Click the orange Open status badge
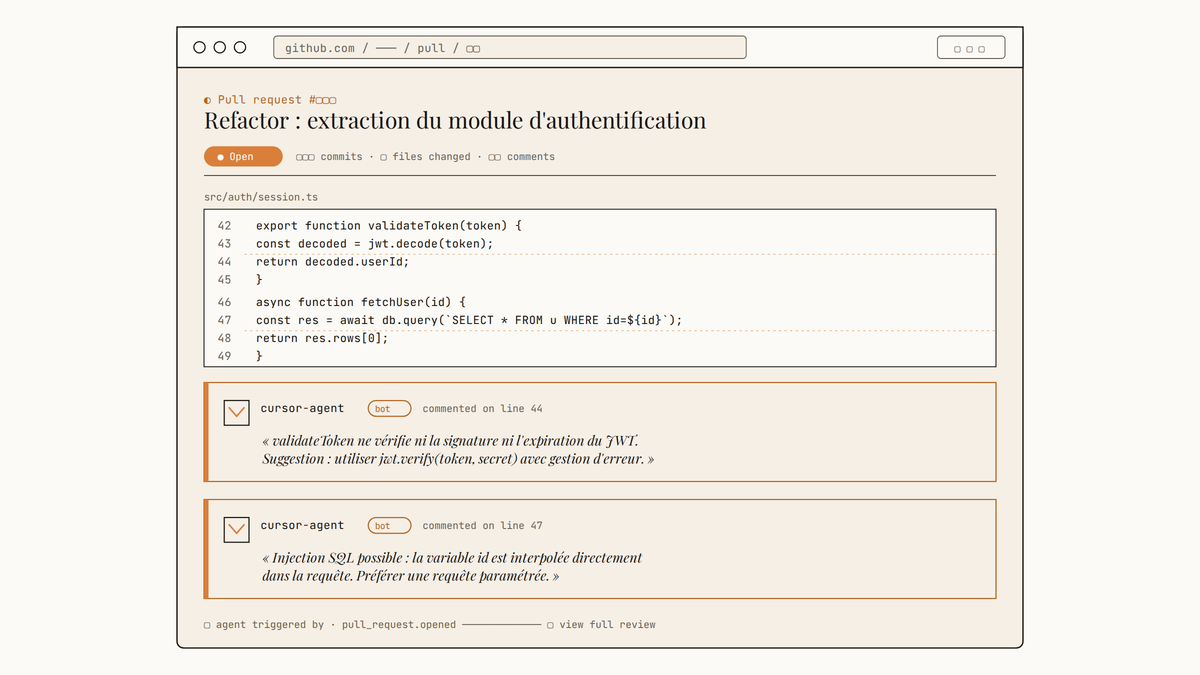This screenshot has width=1200, height=675. 243,157
